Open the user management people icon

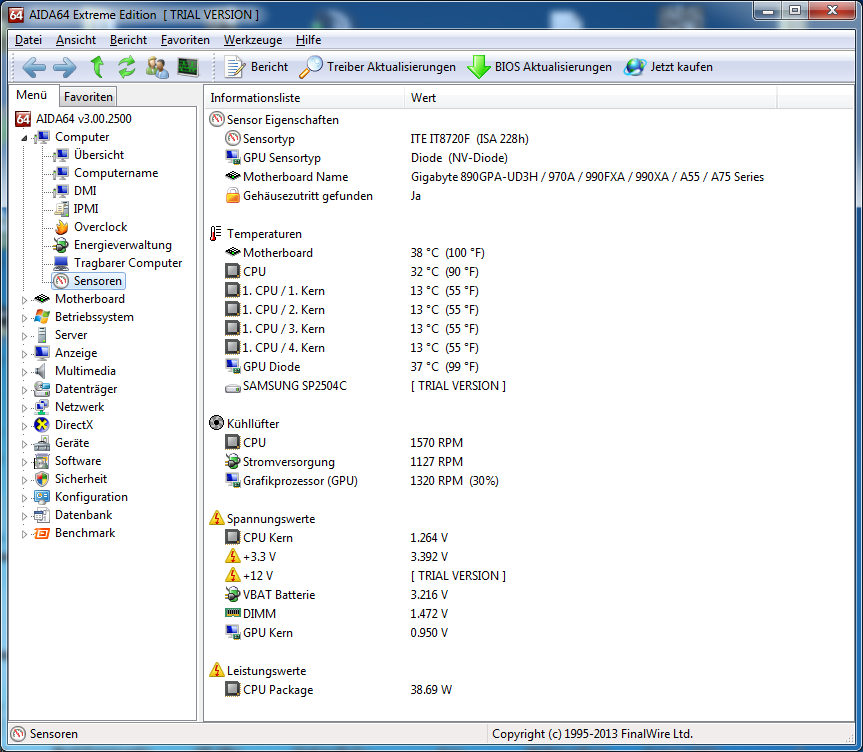click(x=157, y=67)
